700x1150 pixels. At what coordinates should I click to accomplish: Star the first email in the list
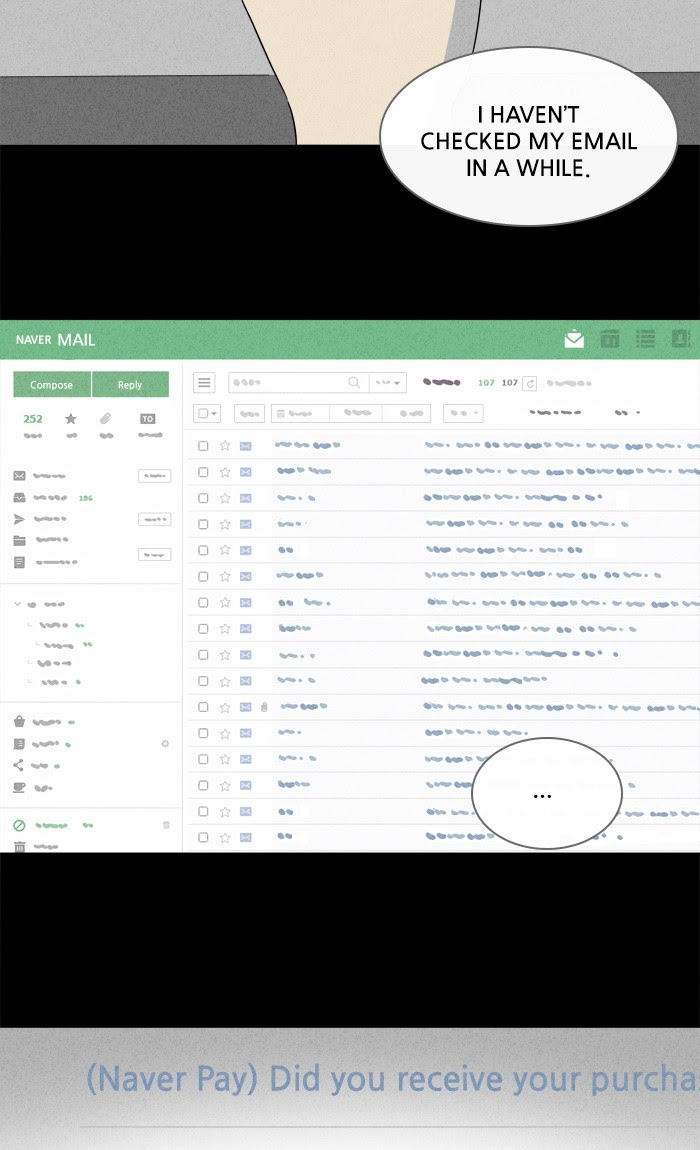(x=225, y=446)
